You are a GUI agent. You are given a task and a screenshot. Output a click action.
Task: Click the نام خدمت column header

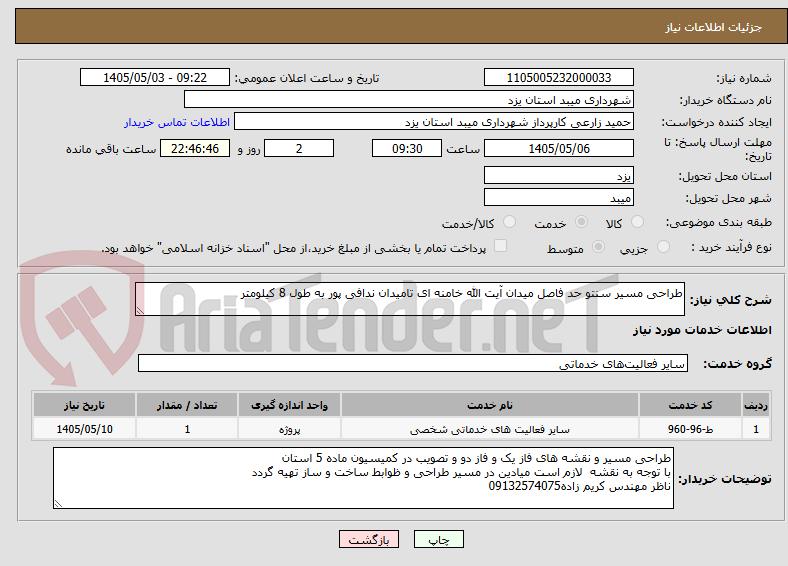490,405
